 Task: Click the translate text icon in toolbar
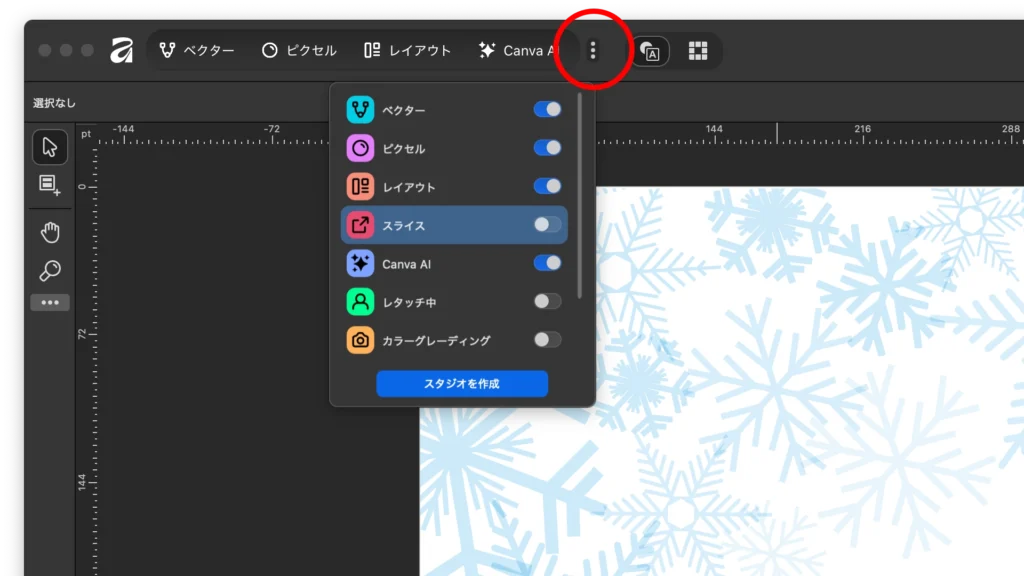650,51
